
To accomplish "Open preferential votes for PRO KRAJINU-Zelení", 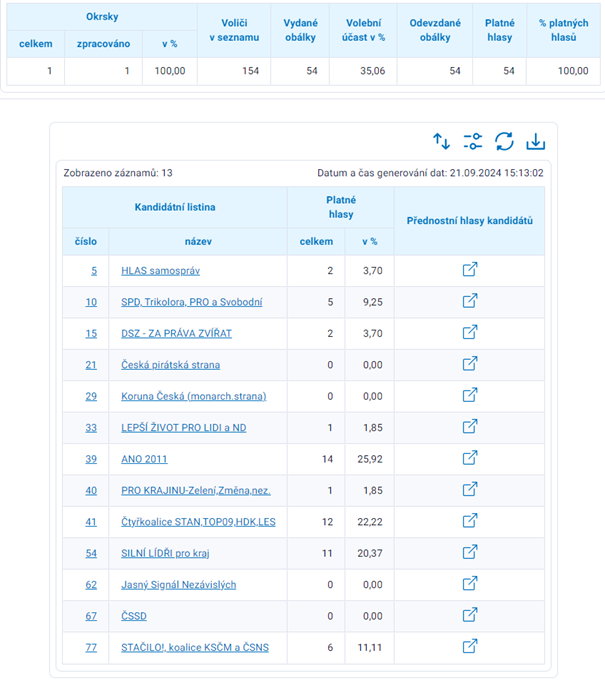I will pos(470,489).
